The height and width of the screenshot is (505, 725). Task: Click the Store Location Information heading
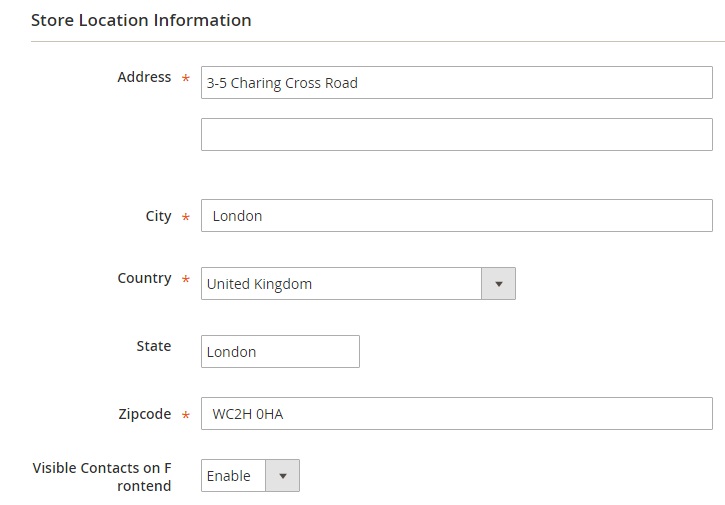coord(141,20)
